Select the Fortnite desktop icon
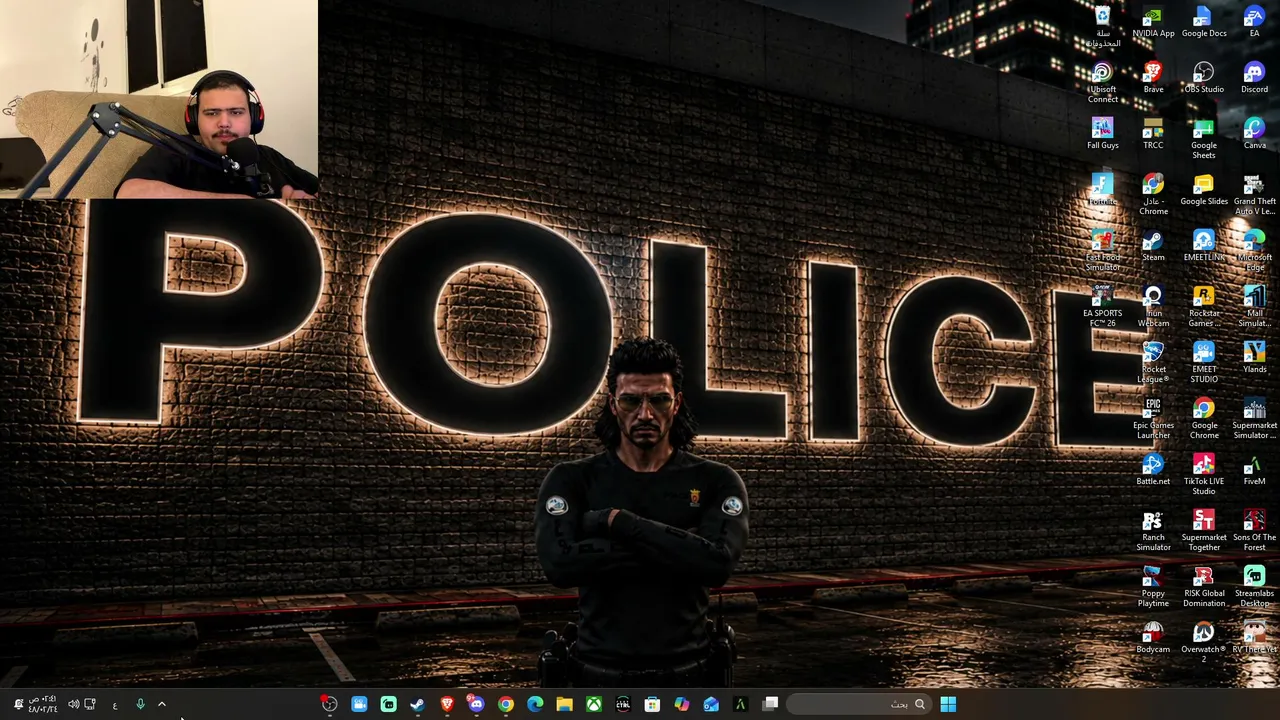This screenshot has height=720, width=1280. tap(1103, 190)
